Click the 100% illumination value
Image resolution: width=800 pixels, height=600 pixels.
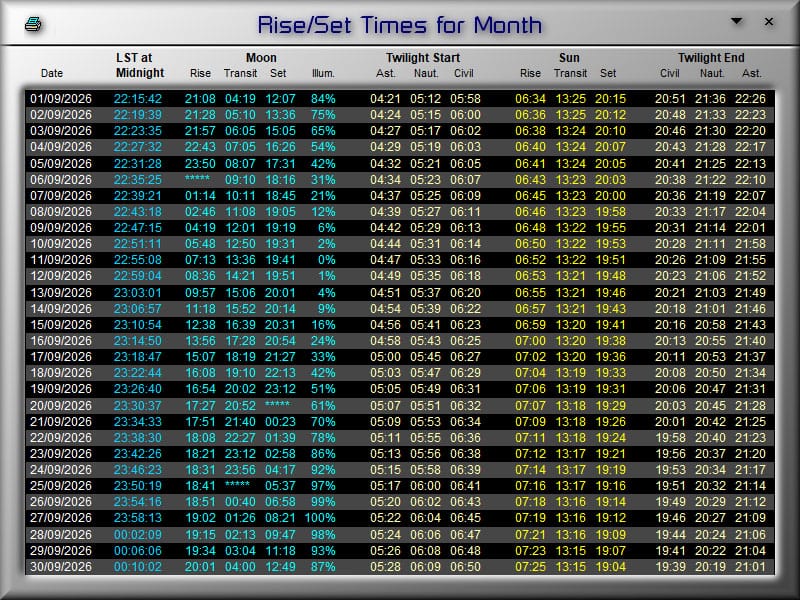click(320, 518)
